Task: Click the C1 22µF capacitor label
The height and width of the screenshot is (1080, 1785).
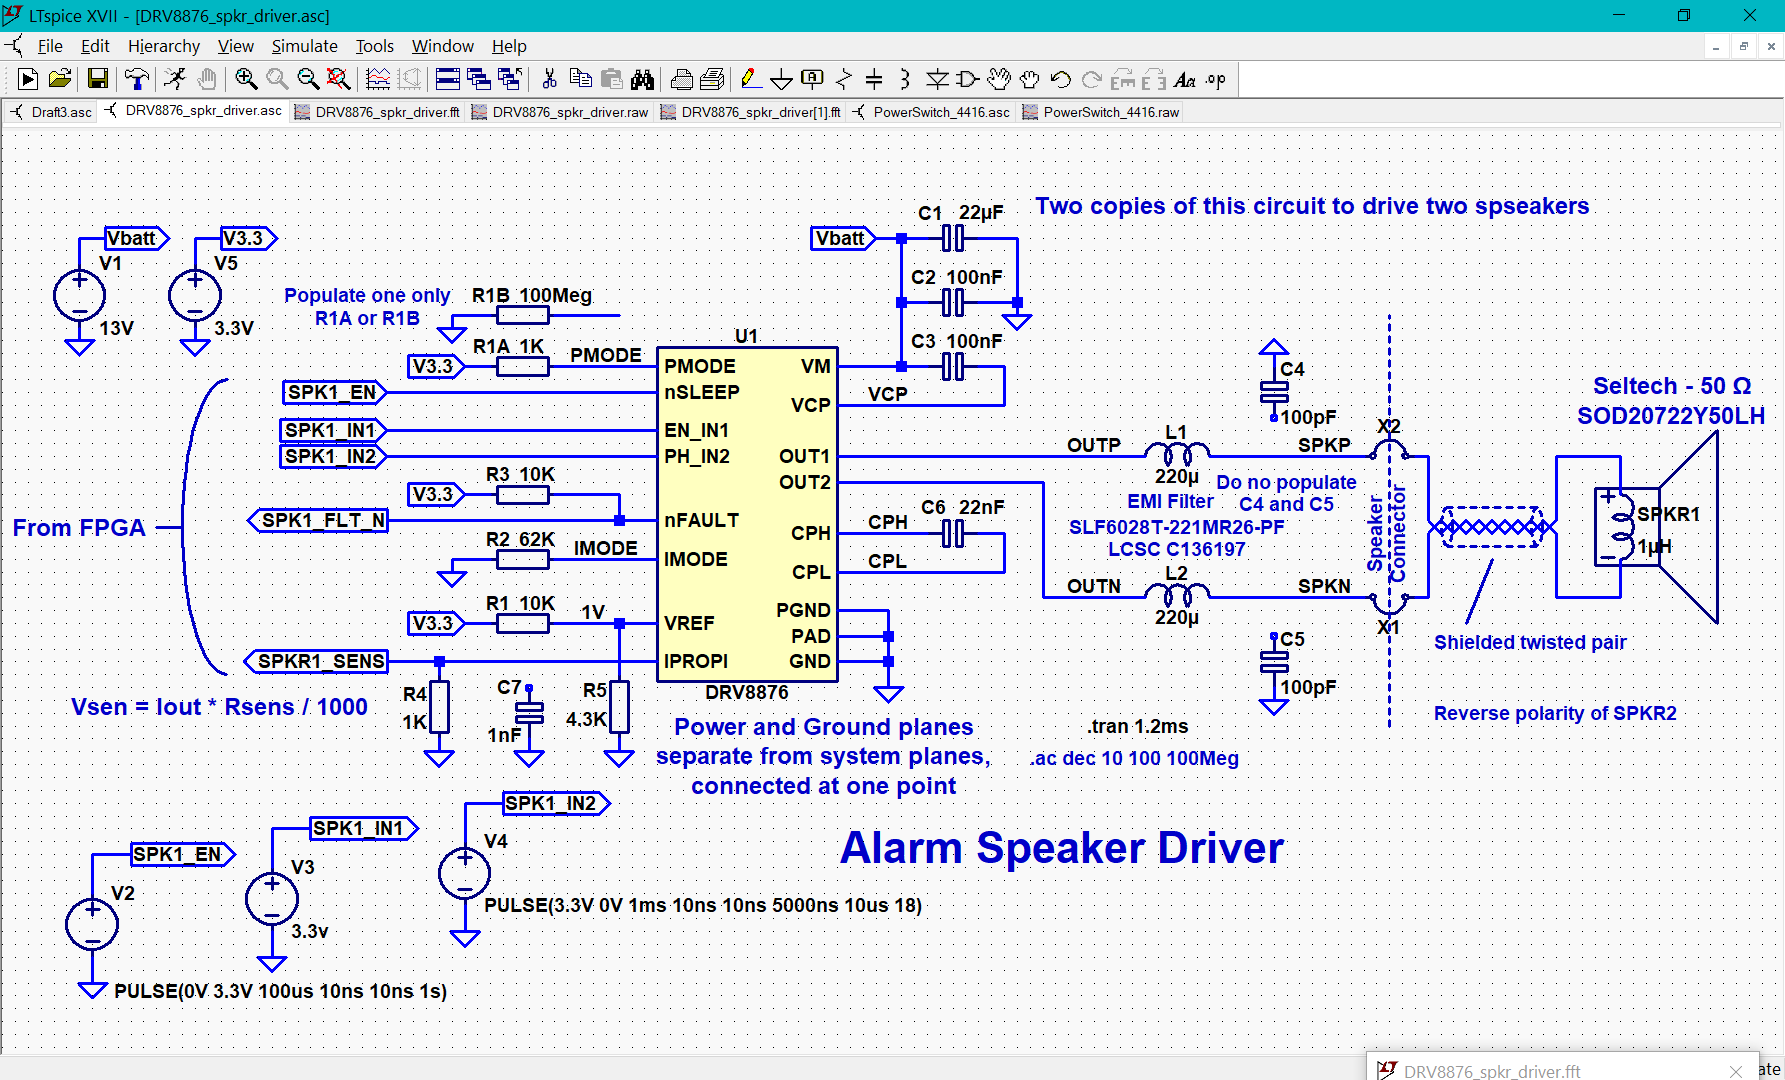Action: click(x=961, y=212)
